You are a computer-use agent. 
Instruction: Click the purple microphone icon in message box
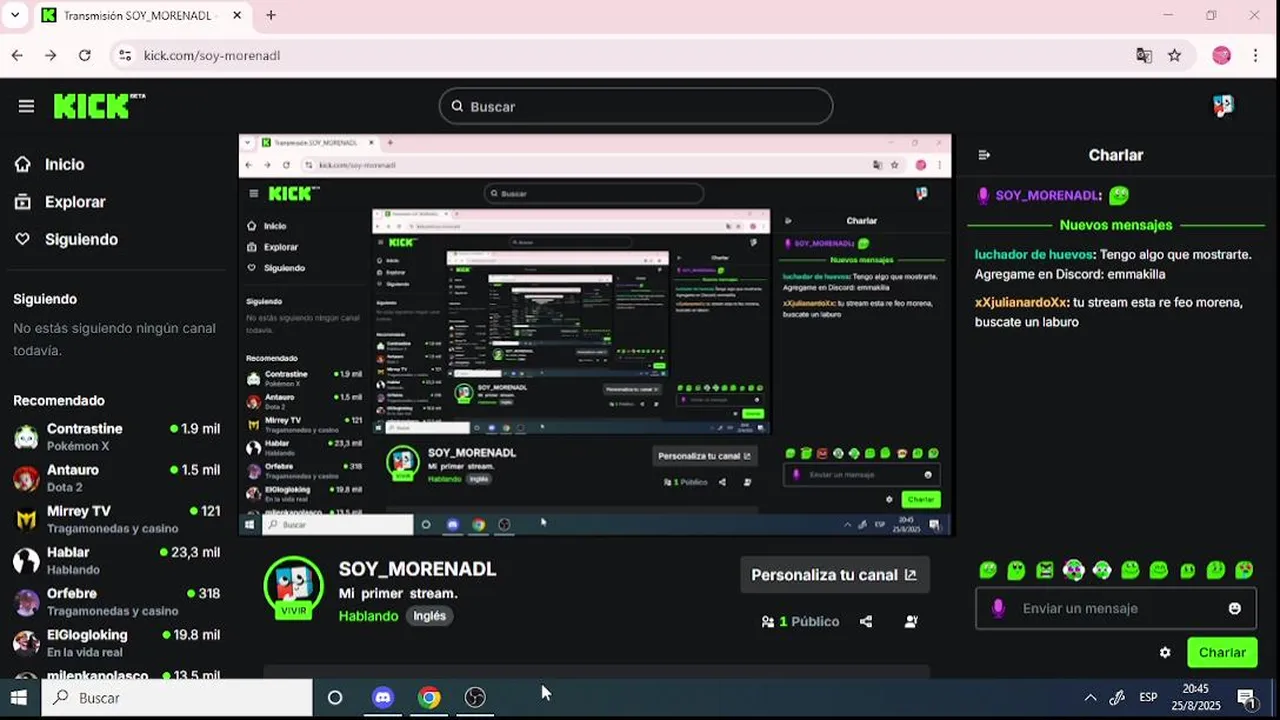point(997,608)
